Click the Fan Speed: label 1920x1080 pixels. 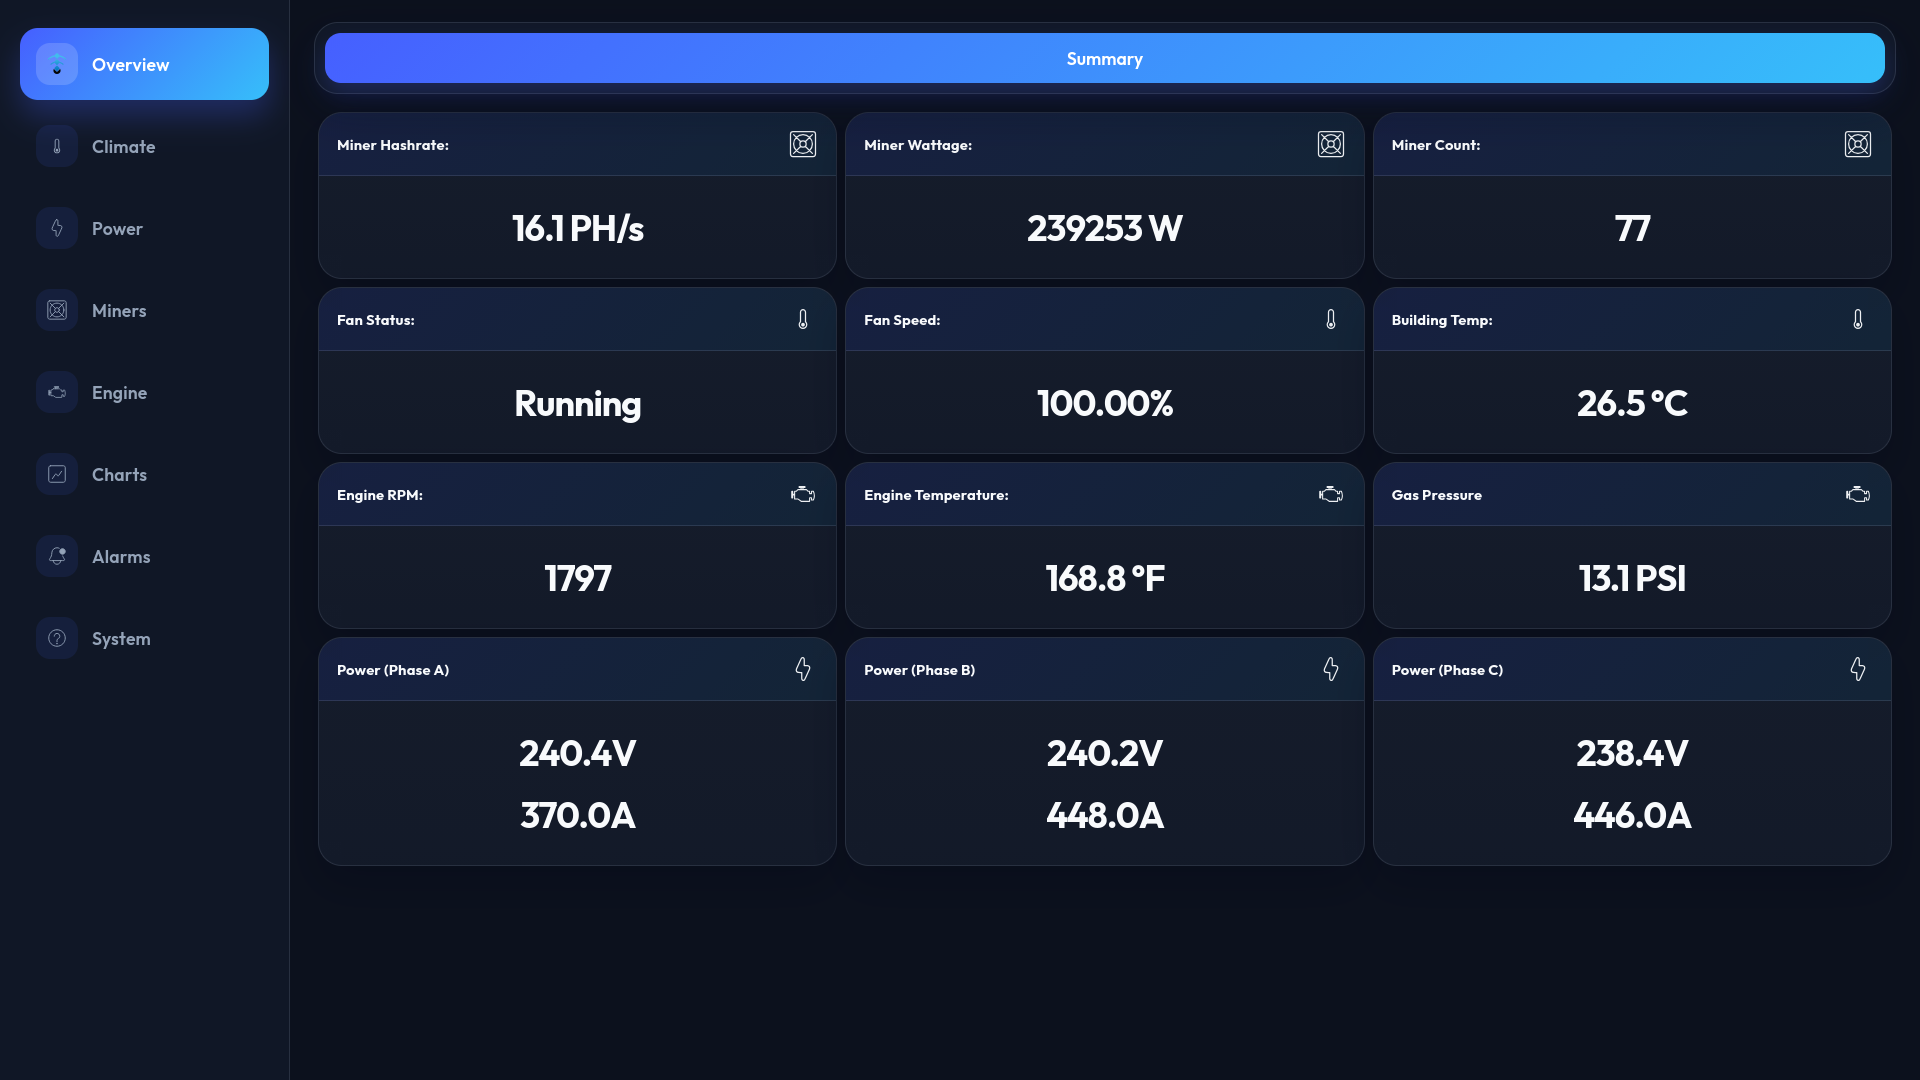(x=902, y=320)
